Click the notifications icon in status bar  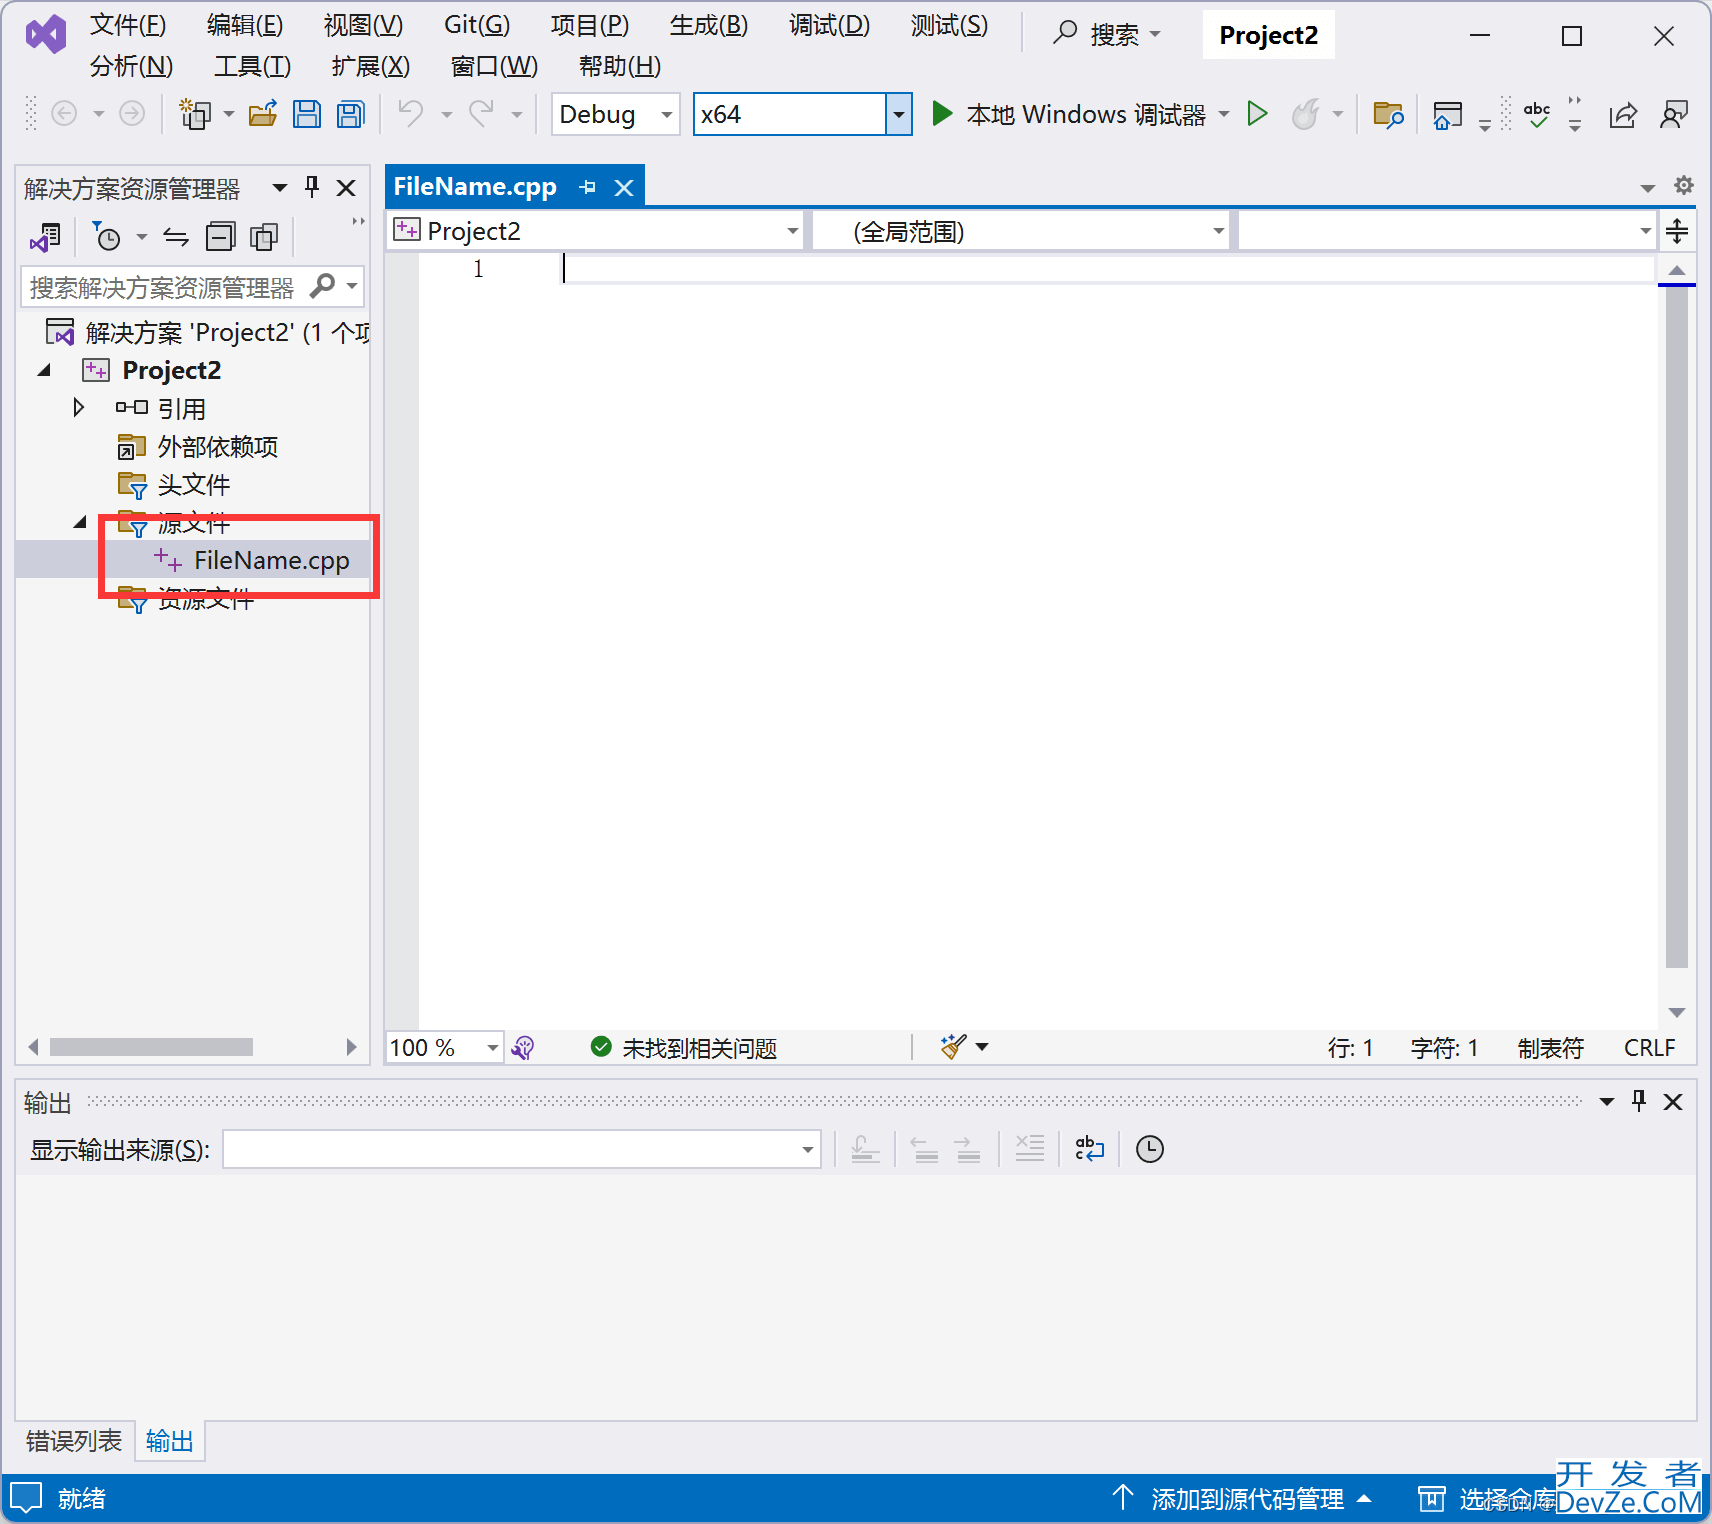(x=26, y=1498)
